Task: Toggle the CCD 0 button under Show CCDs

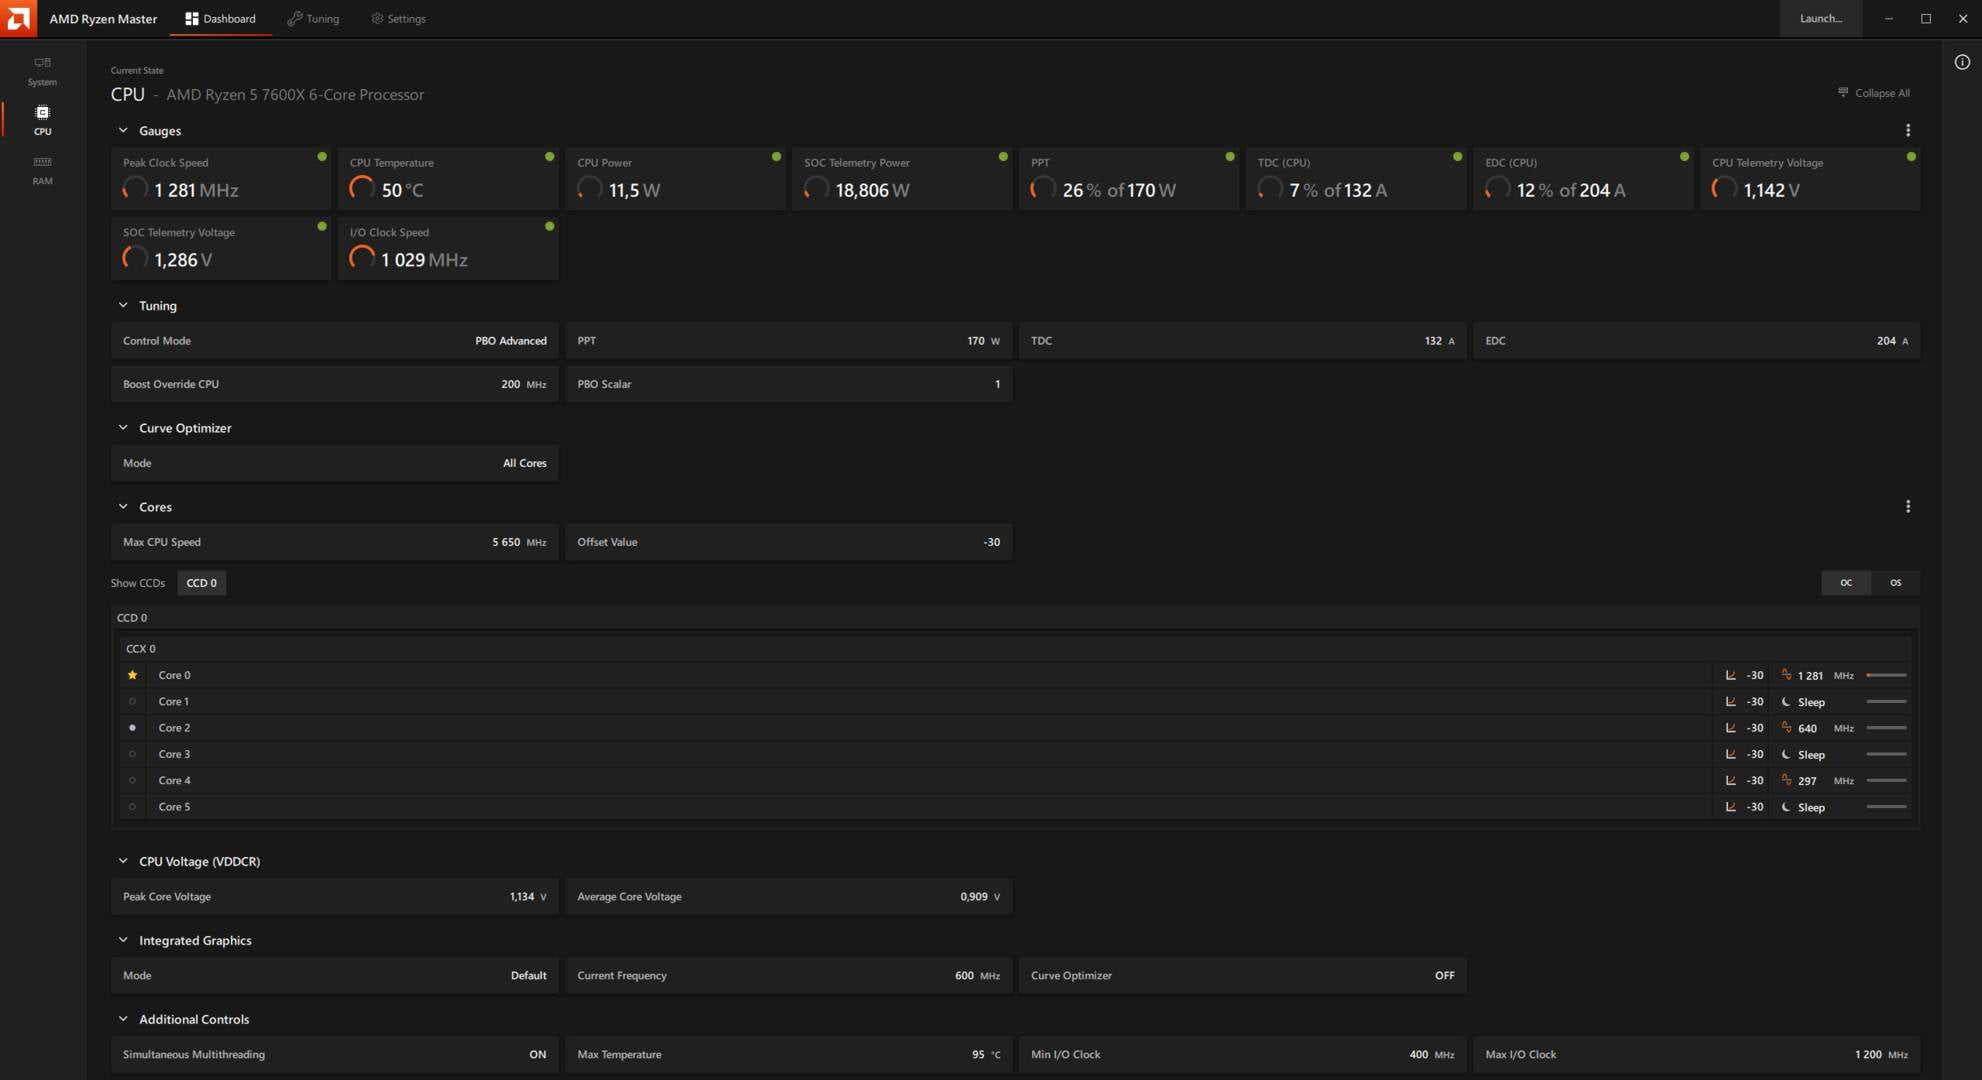Action: pyautogui.click(x=201, y=582)
